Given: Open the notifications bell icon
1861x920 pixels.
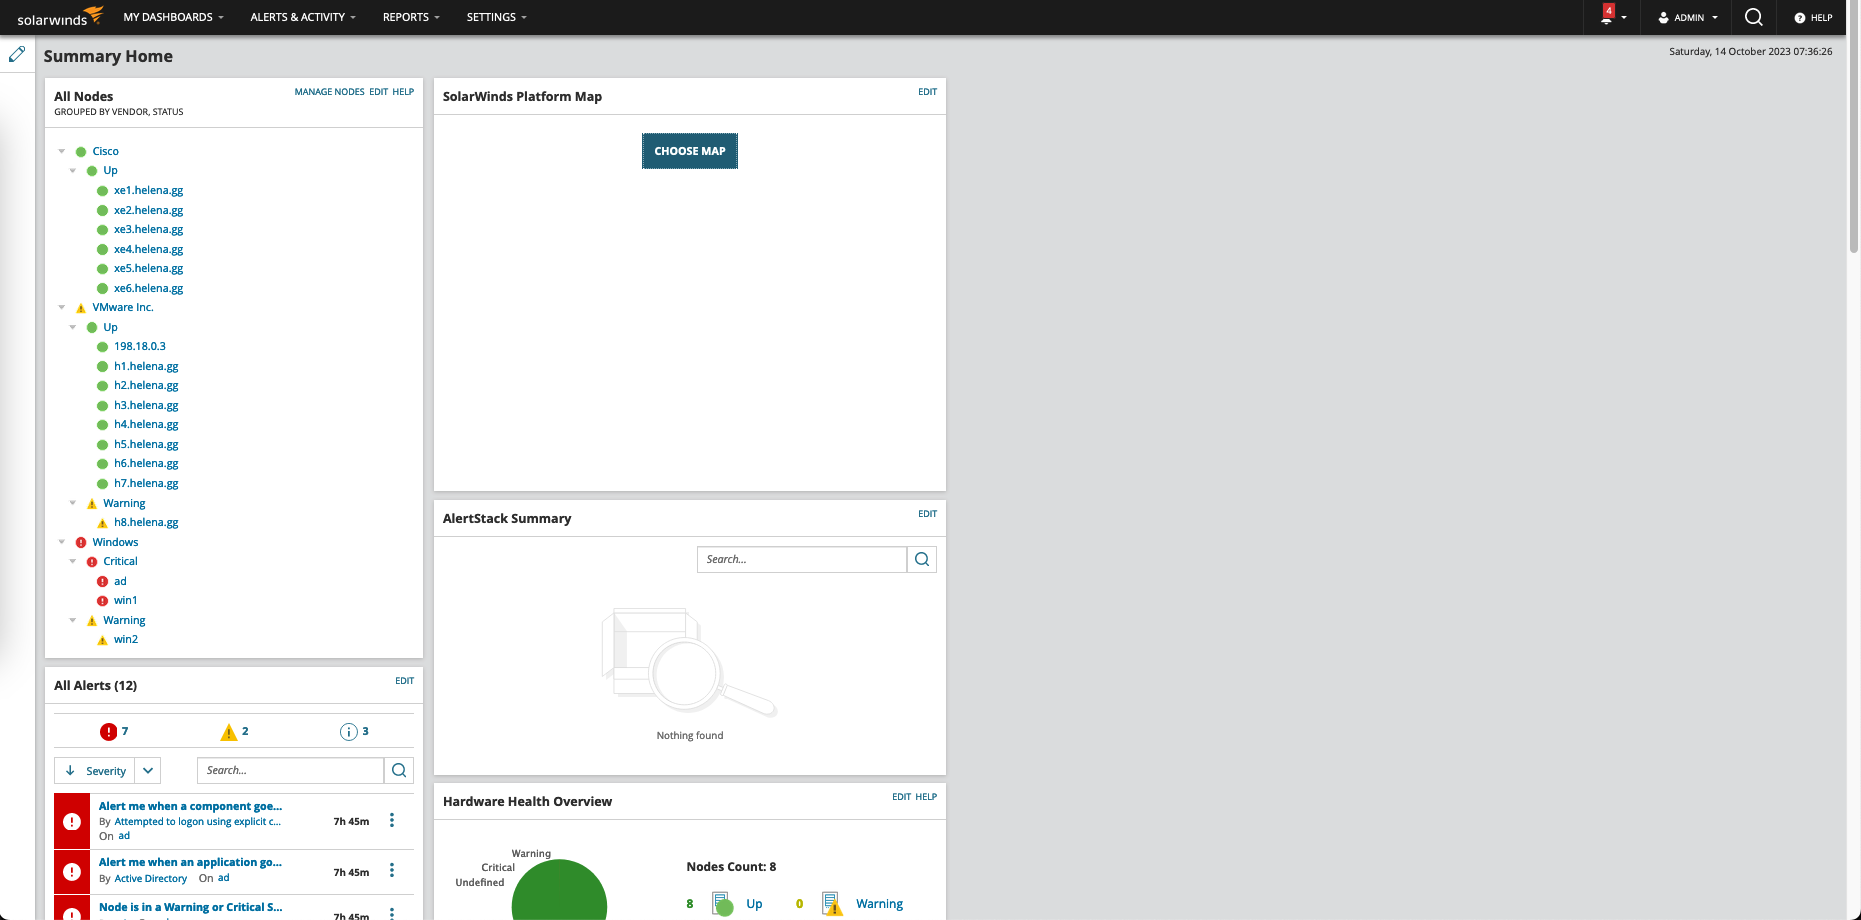Looking at the screenshot, I should (1606, 17).
